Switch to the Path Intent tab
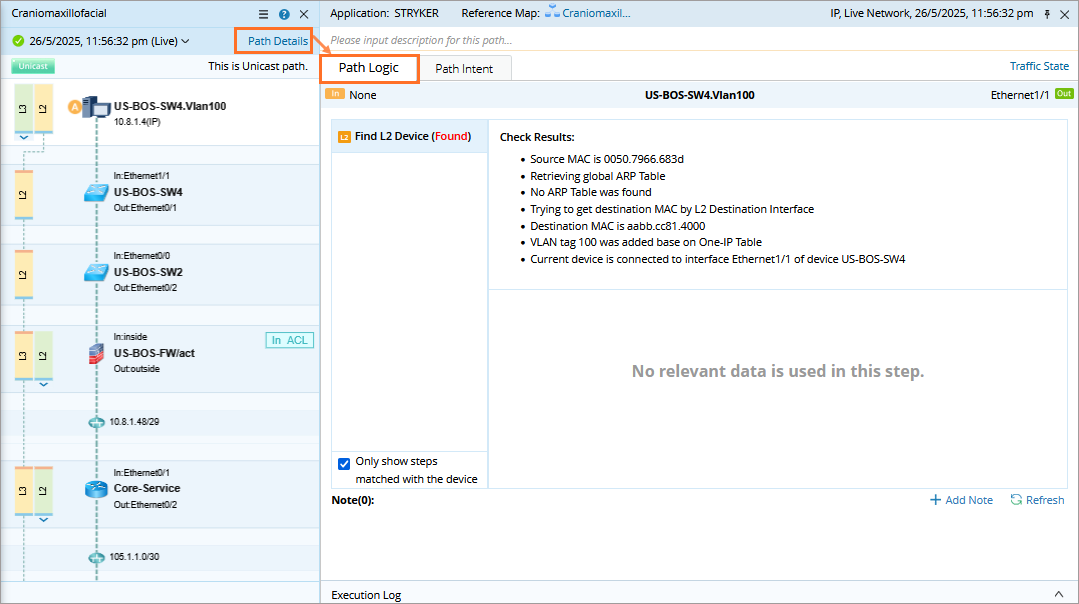Screen dimensions: 1079x604 (x=464, y=69)
